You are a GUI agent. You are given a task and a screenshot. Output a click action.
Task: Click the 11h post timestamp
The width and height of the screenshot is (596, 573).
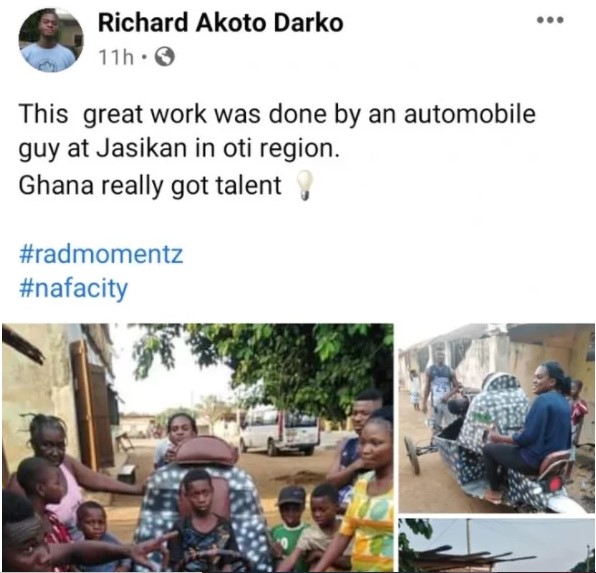116,57
